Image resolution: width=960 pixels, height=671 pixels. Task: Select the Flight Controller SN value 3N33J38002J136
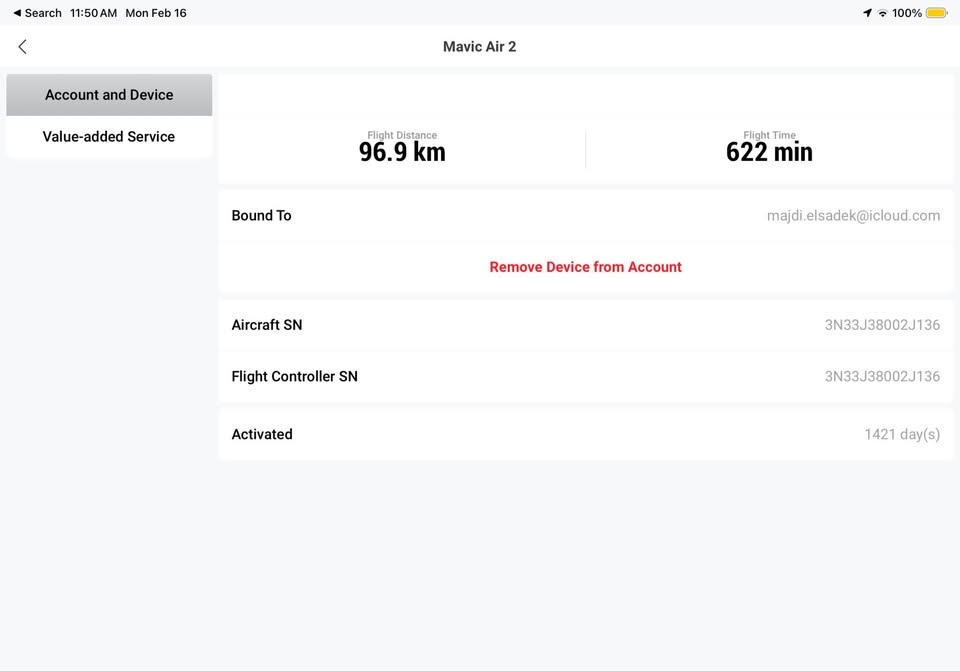coord(882,377)
